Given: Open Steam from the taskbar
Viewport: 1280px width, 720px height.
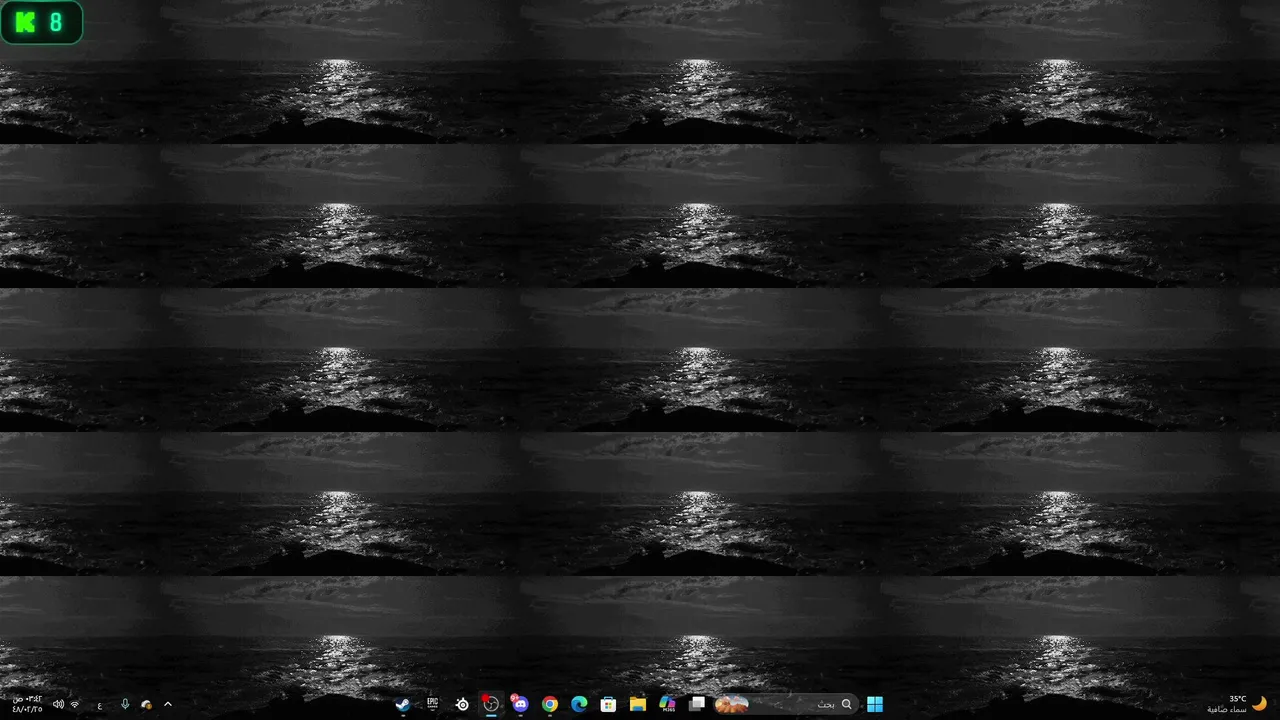Looking at the screenshot, I should pyautogui.click(x=402, y=704).
